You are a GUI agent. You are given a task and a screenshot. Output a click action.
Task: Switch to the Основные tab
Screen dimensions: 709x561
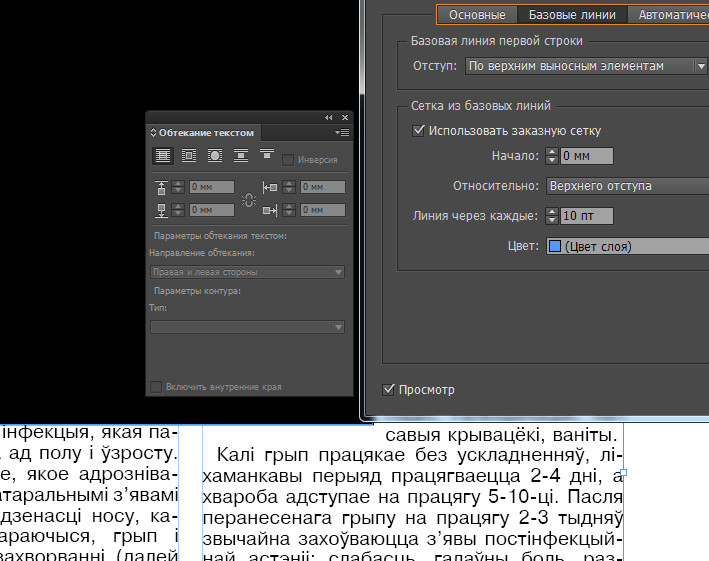[x=477, y=15]
